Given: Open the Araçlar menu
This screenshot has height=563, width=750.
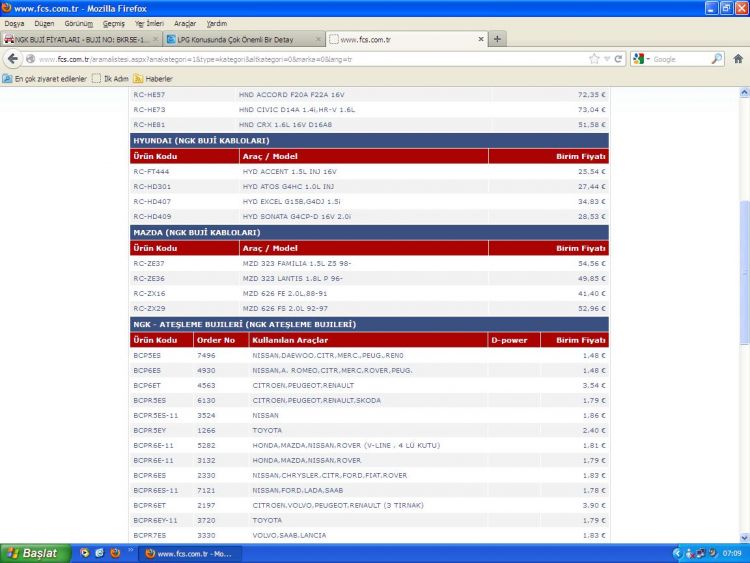Looking at the screenshot, I should pos(185,23).
